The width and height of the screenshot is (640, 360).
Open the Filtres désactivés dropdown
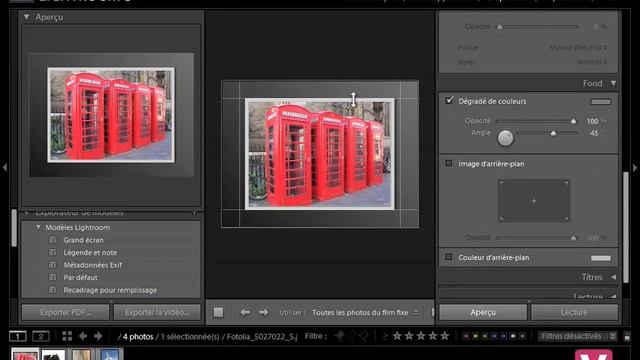577,336
